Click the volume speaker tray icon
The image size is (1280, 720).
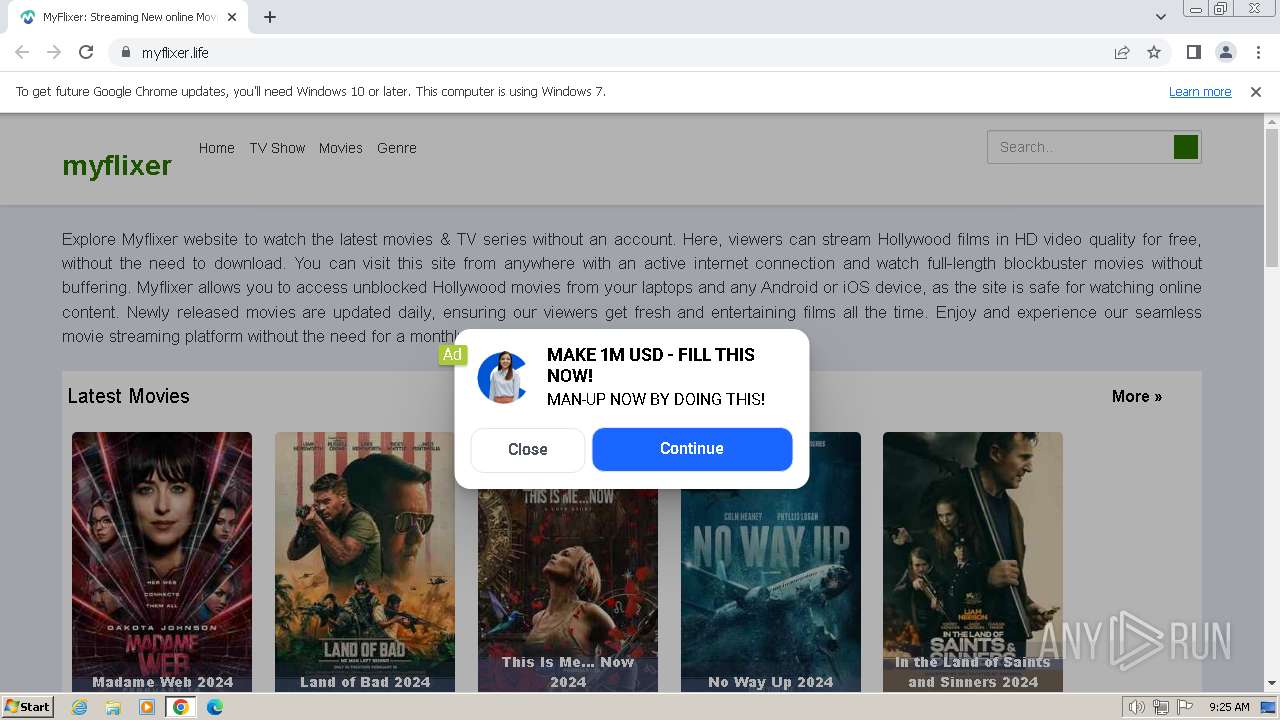[x=1136, y=707]
